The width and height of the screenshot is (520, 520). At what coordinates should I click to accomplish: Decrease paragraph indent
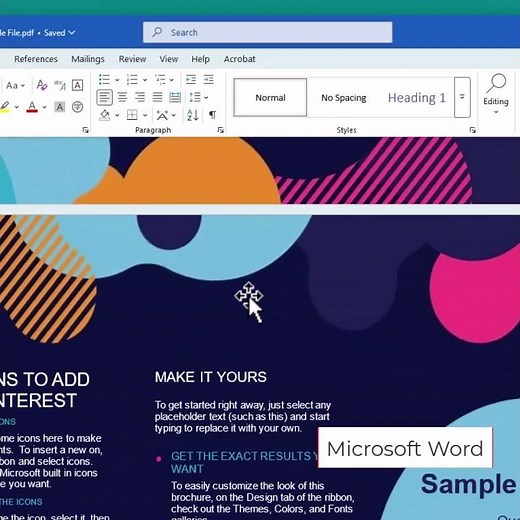pyautogui.click(x=191, y=80)
